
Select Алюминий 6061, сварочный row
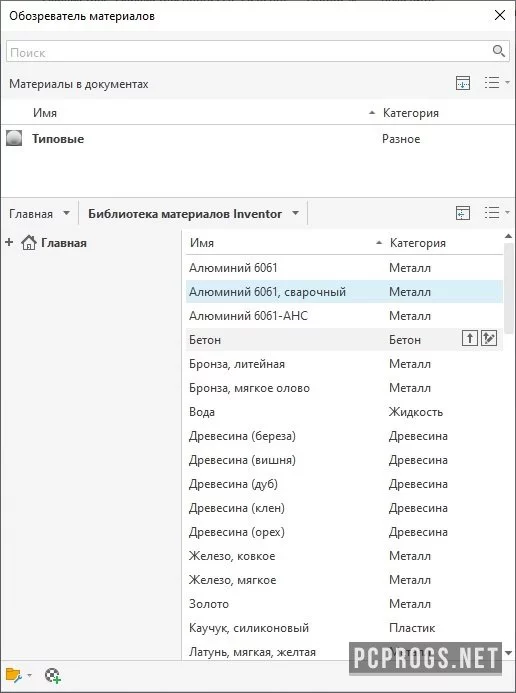pos(344,291)
